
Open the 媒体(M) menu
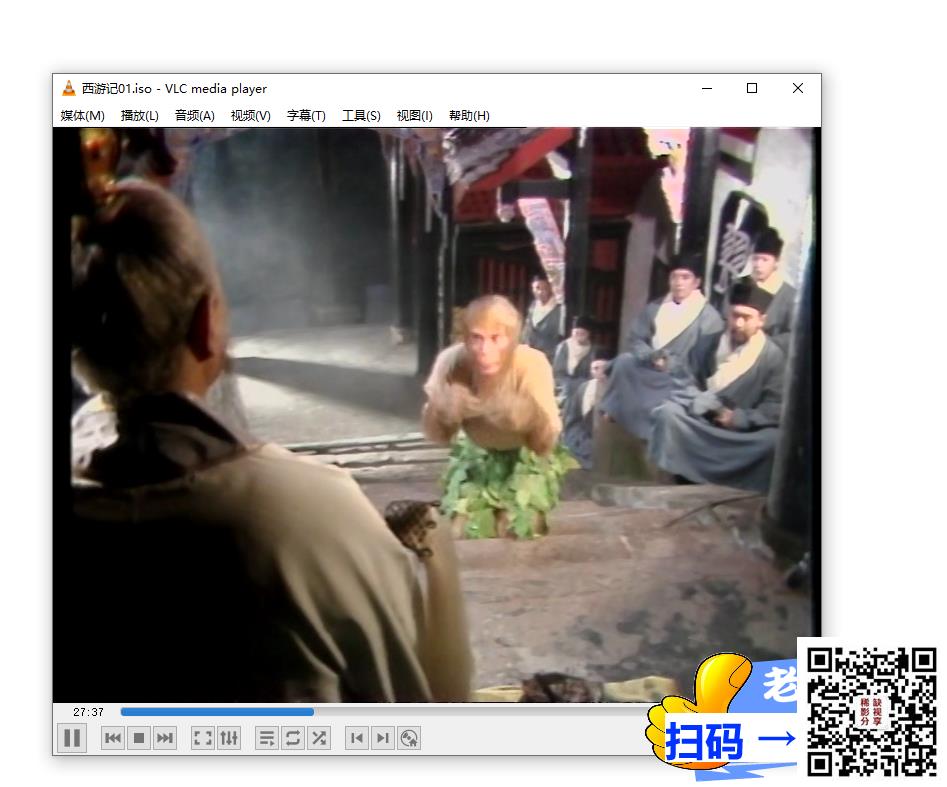[x=83, y=115]
